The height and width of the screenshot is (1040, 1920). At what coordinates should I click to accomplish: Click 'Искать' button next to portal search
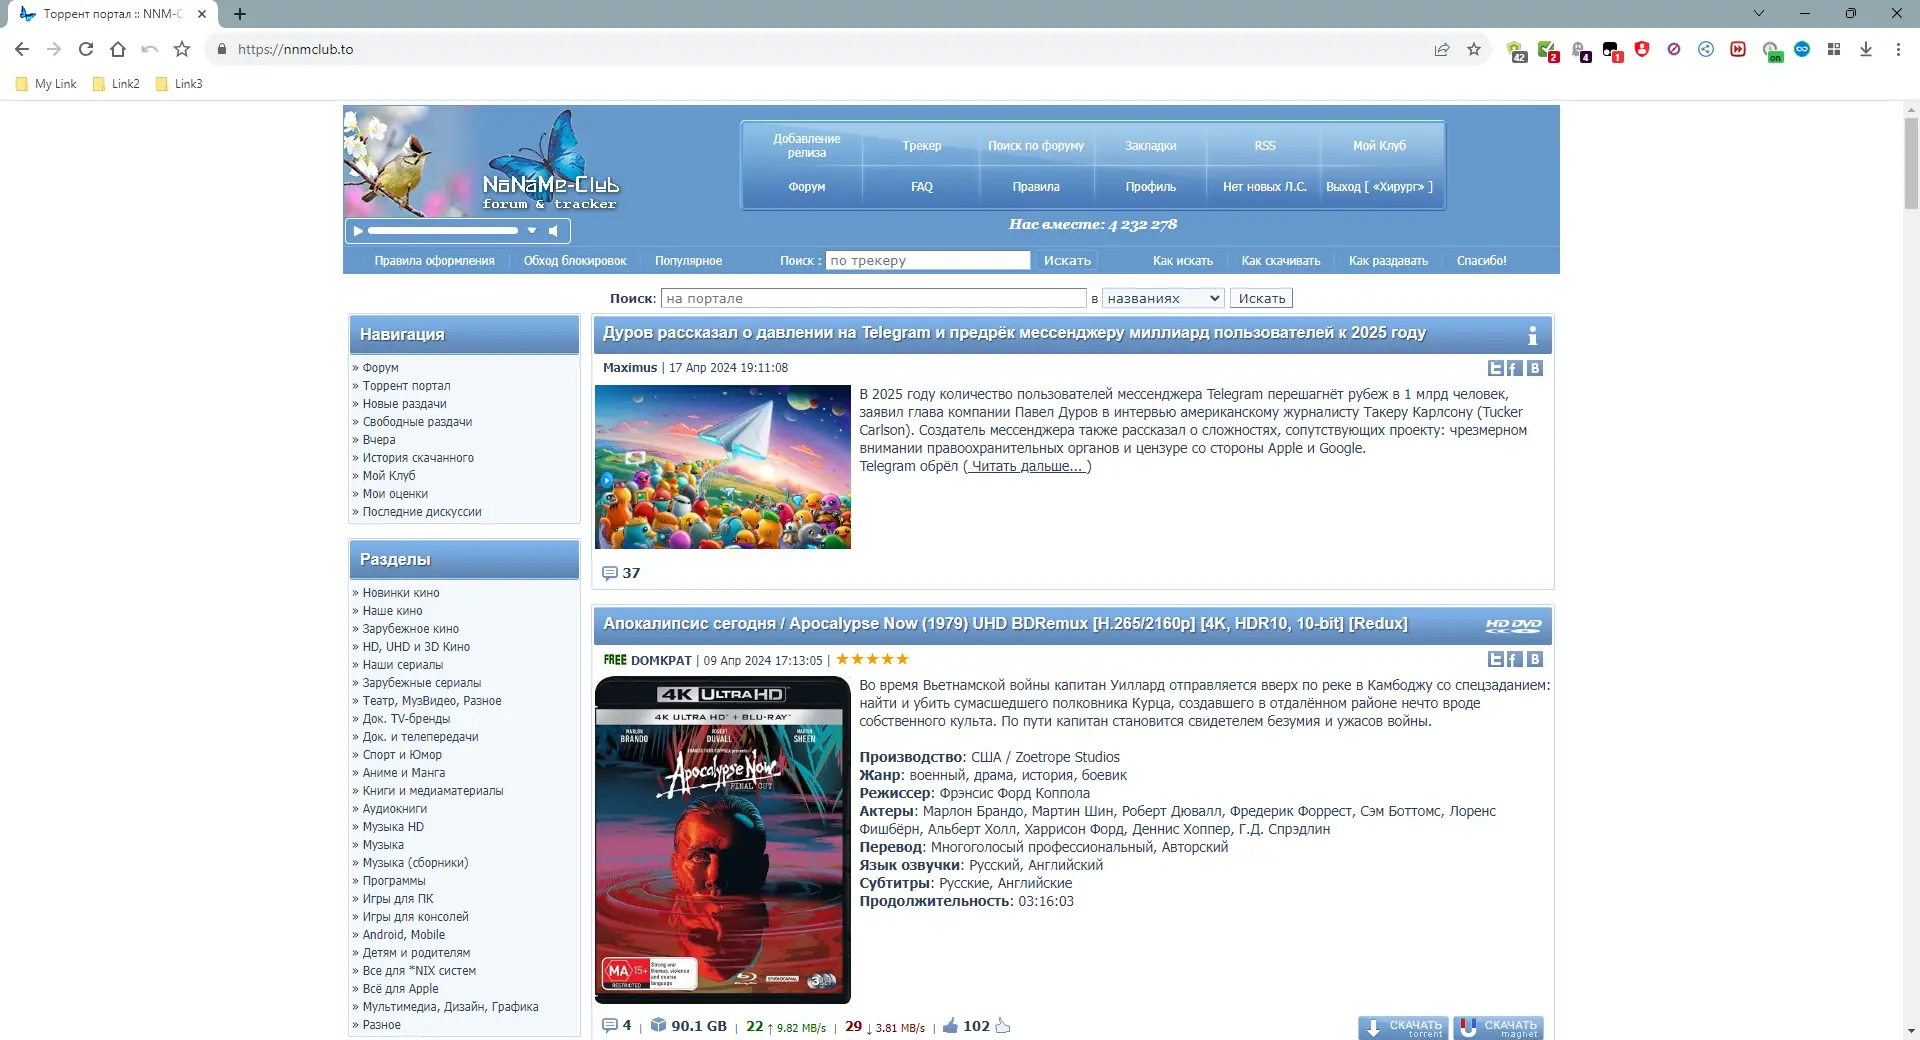point(1262,298)
